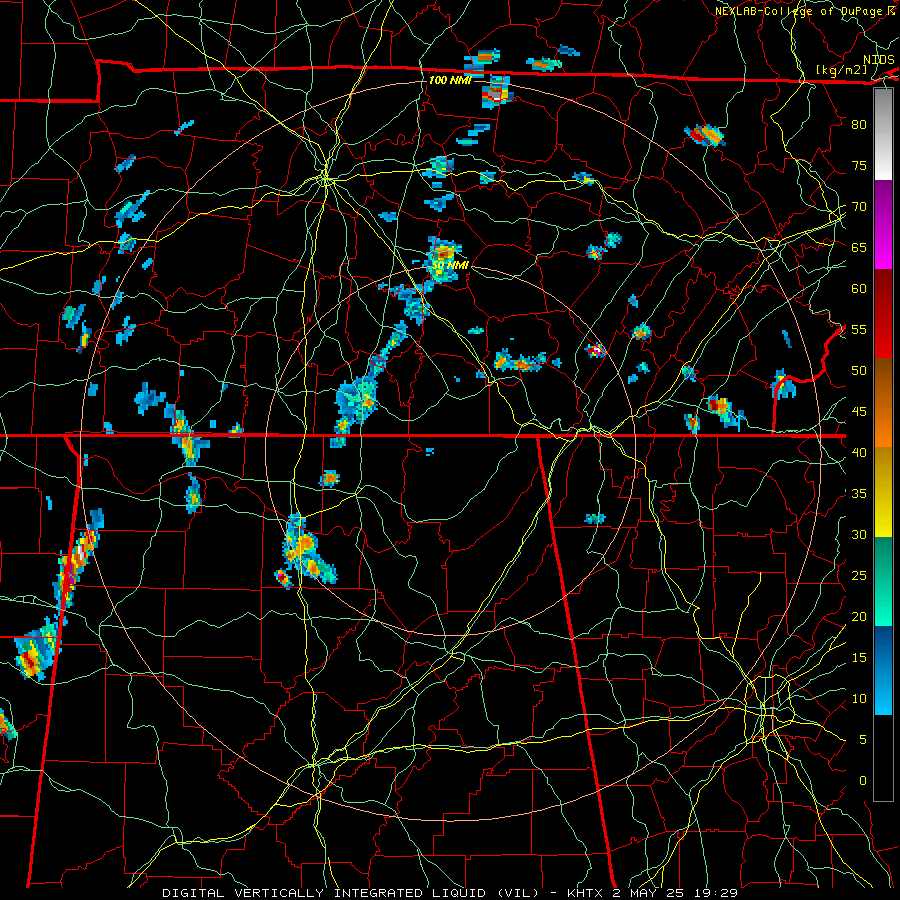Image resolution: width=900 pixels, height=900 pixels.
Task: Select the 5 scale label
Action: point(863,739)
